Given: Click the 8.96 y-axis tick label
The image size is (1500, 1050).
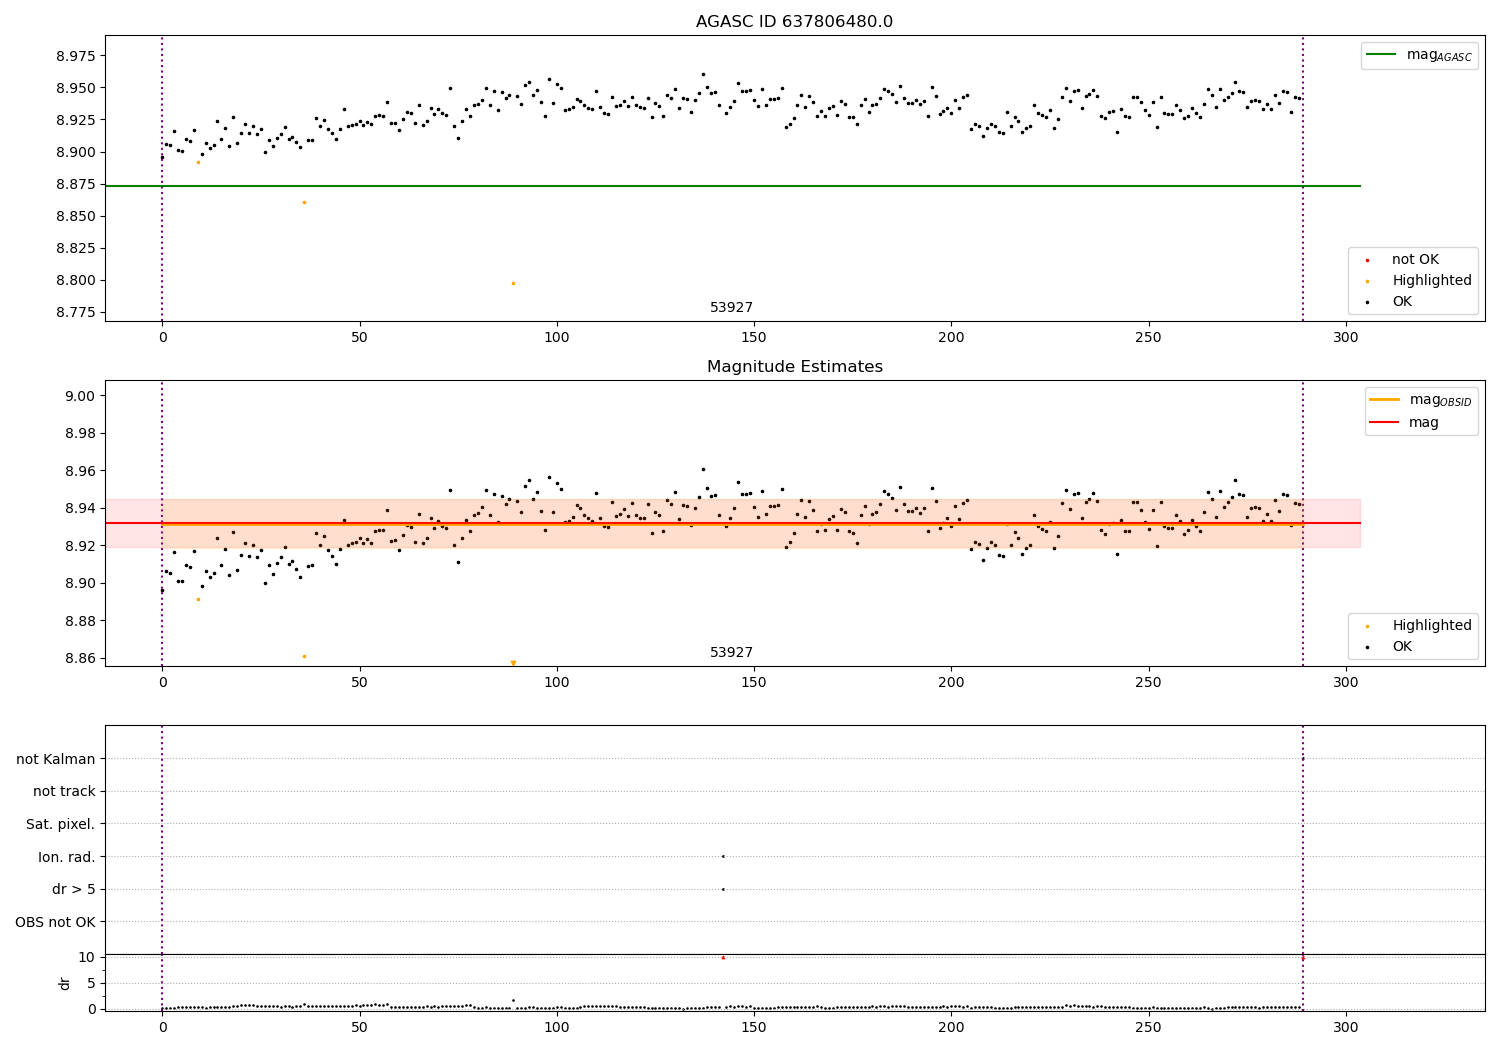Looking at the screenshot, I should pos(80,471).
